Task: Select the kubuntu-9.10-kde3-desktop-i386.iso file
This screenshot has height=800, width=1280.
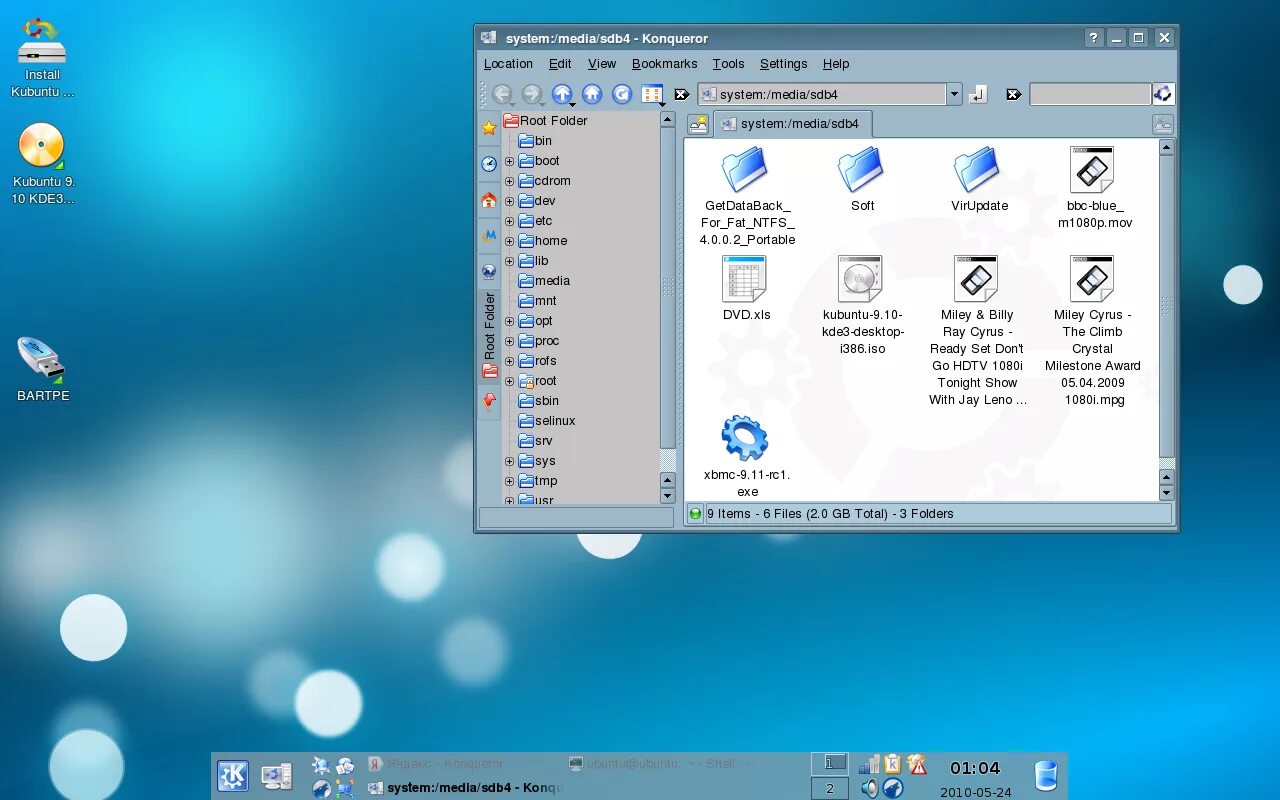Action: point(862,305)
